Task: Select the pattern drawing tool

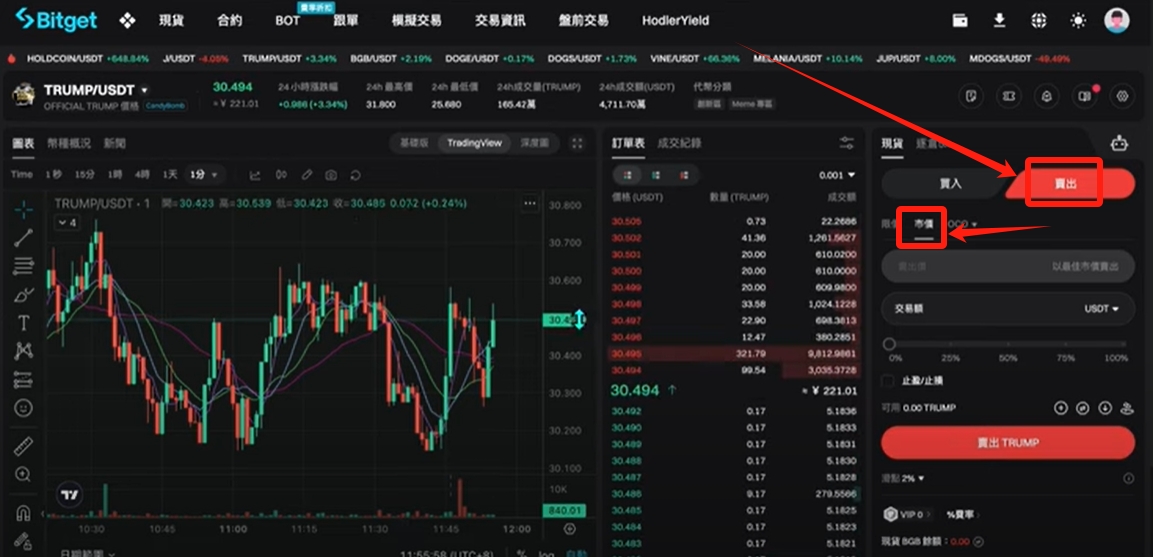Action: click(24, 351)
